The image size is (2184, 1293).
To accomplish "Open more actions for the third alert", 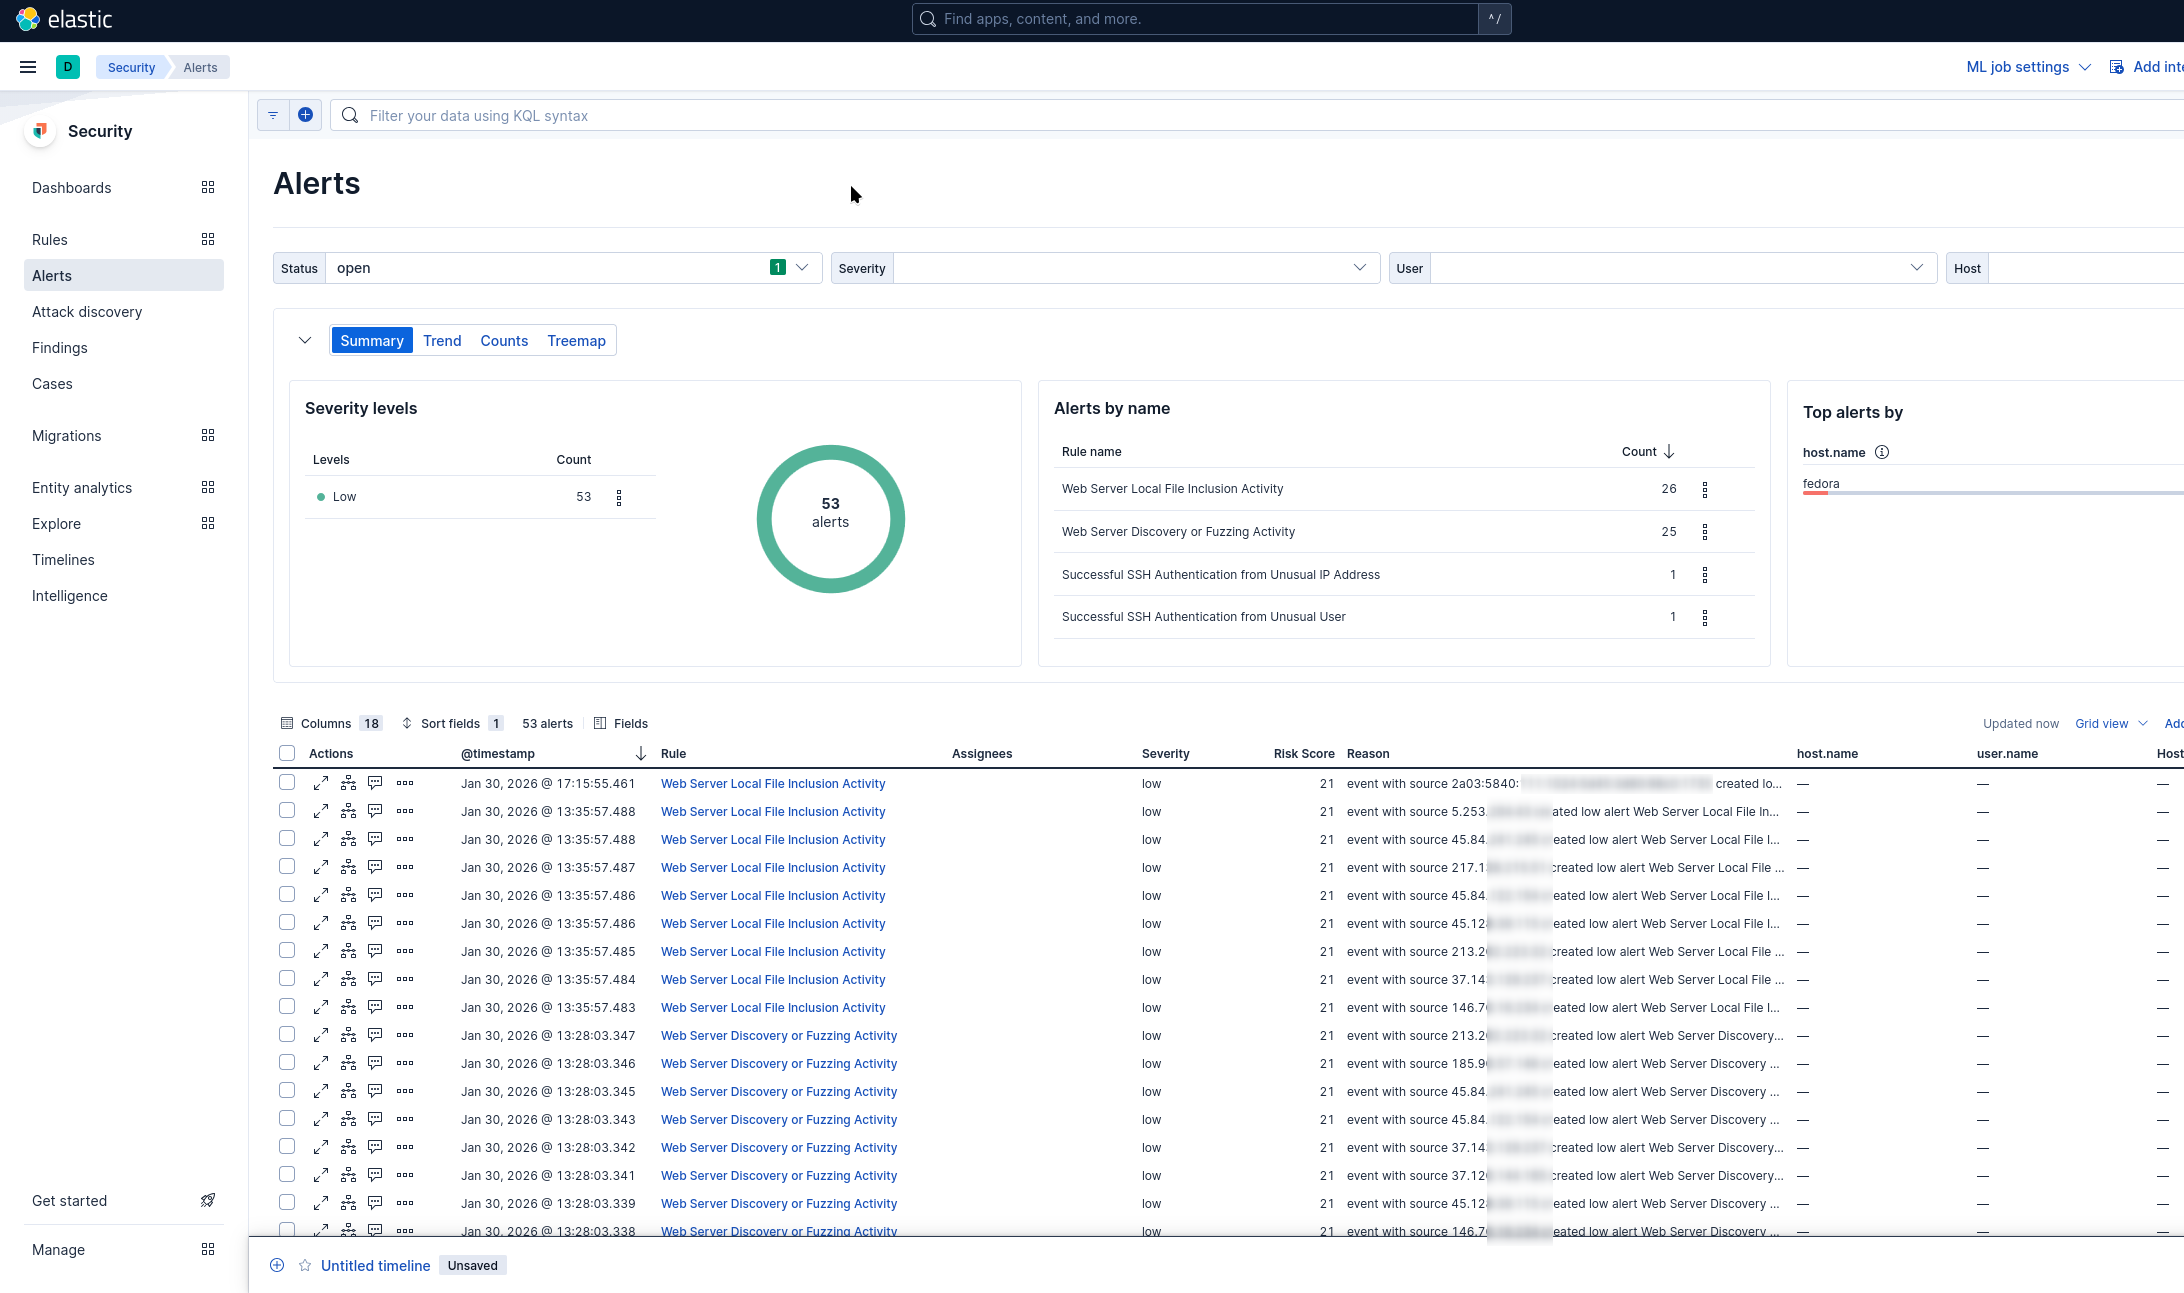I will [x=405, y=839].
